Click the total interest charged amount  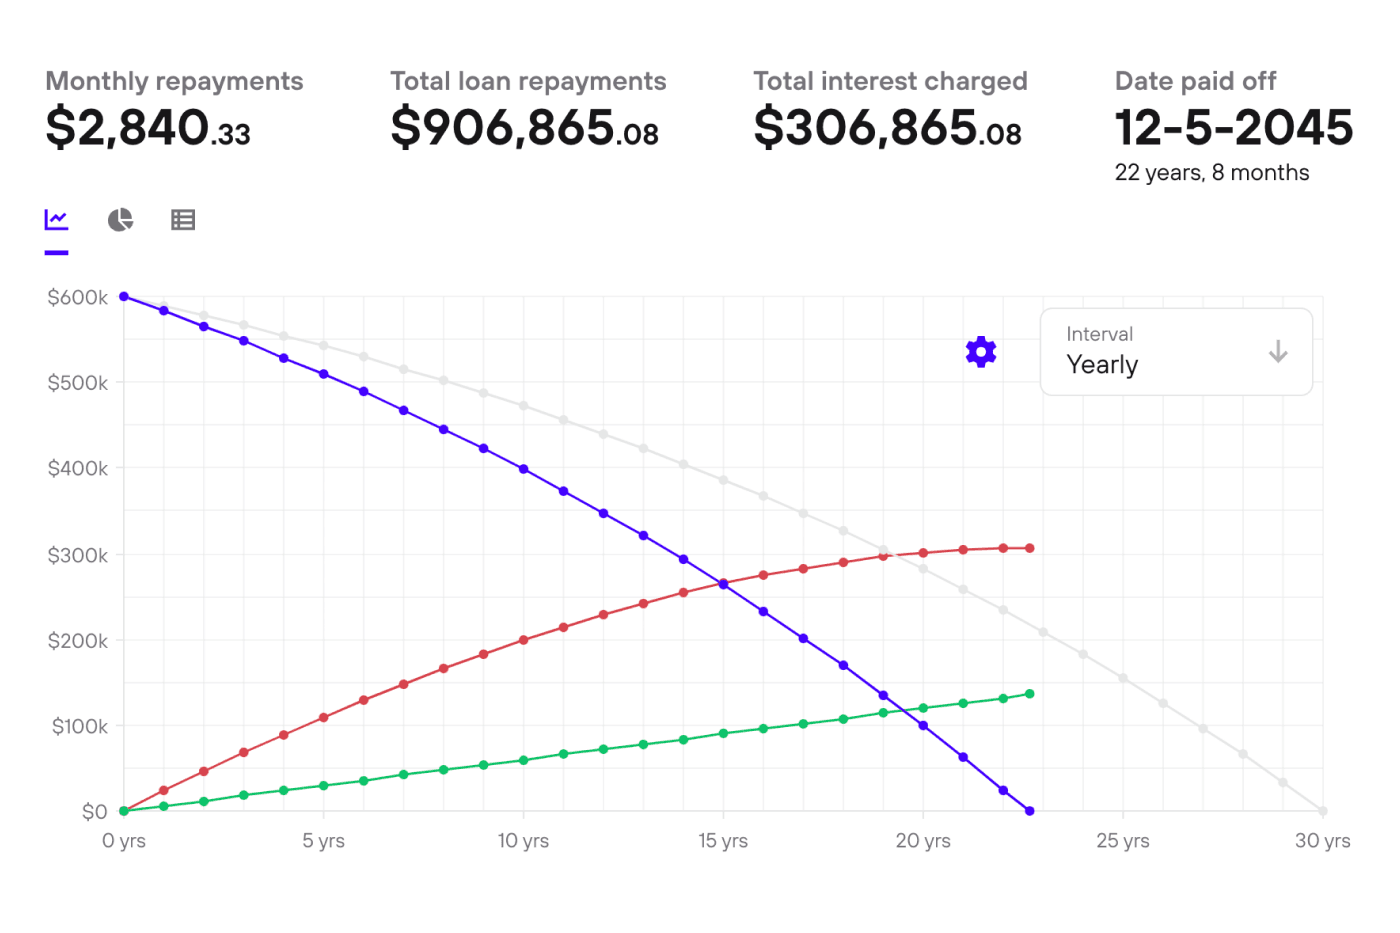click(x=887, y=128)
